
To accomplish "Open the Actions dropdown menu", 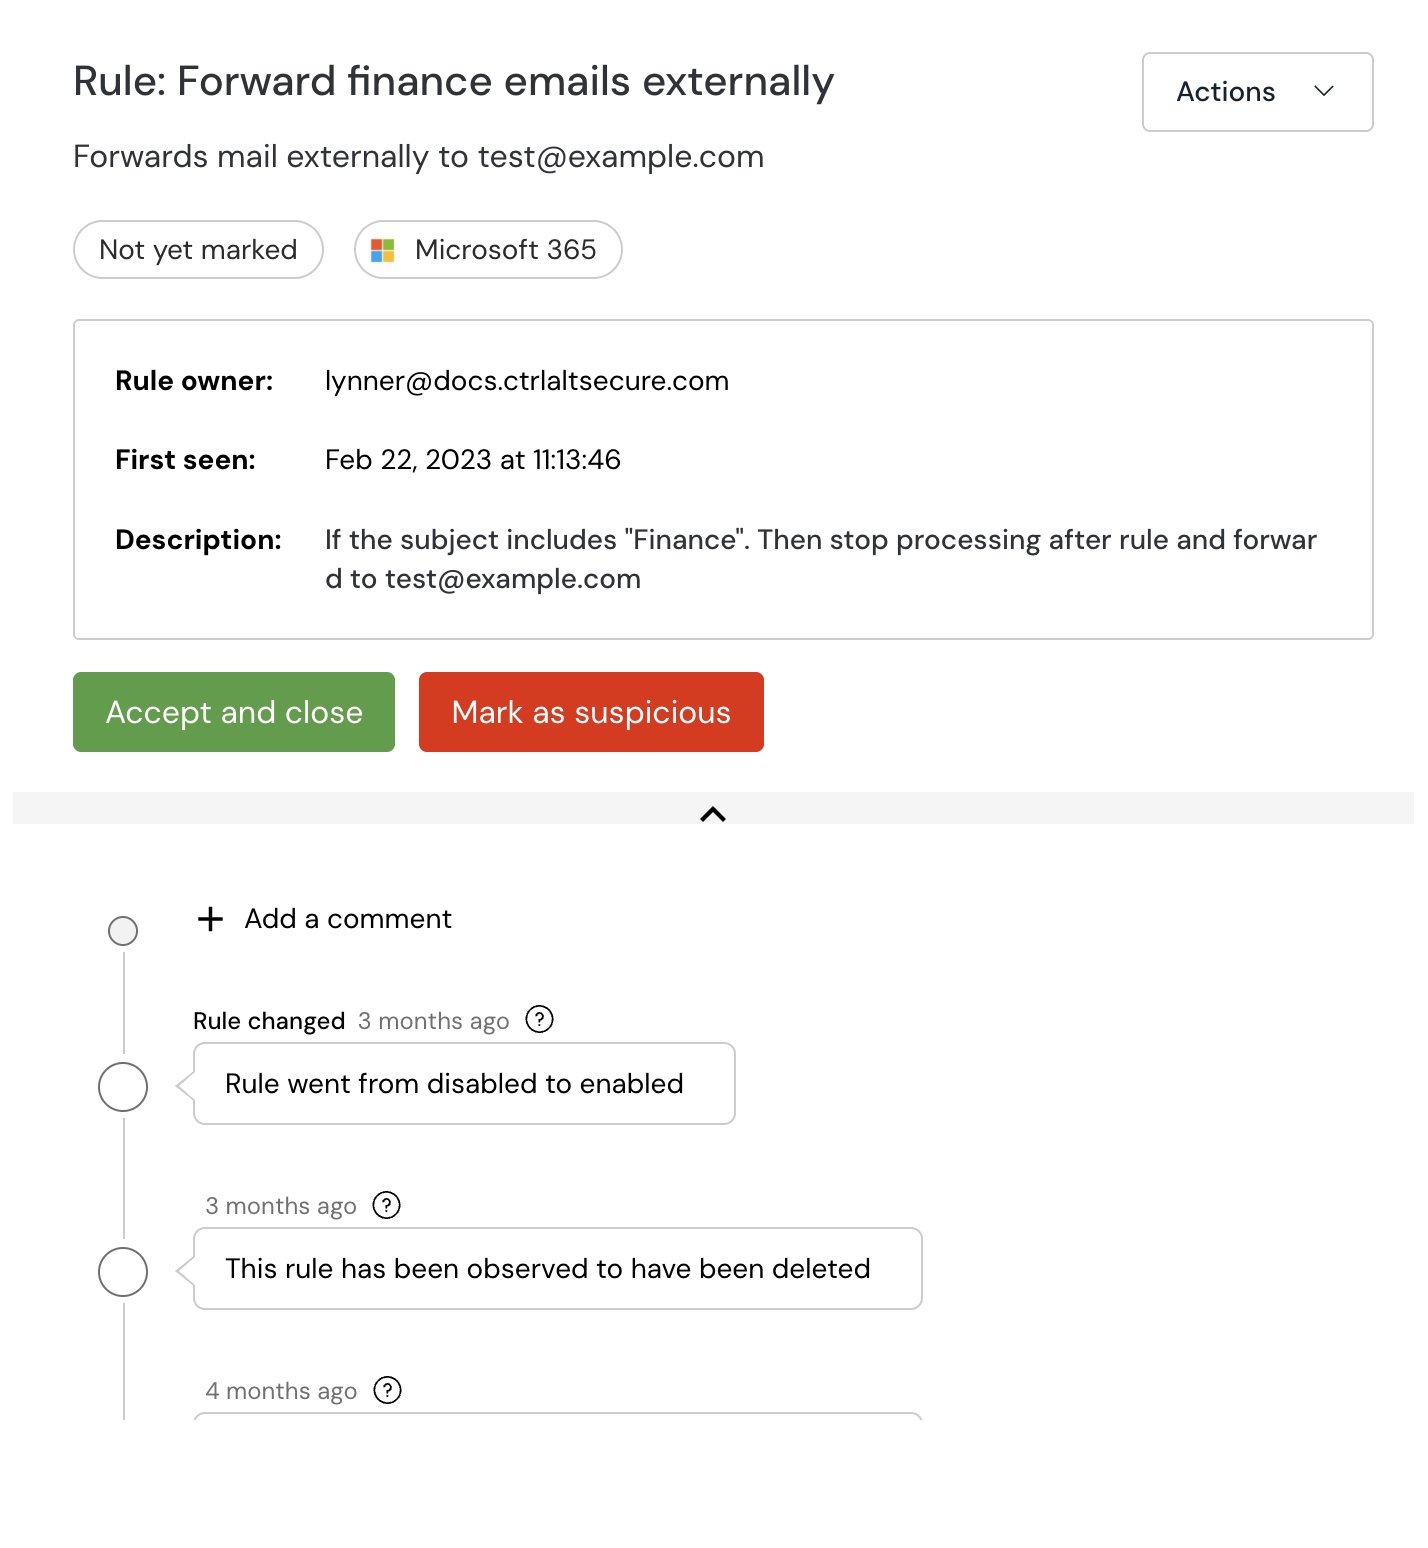I will pos(1256,92).
